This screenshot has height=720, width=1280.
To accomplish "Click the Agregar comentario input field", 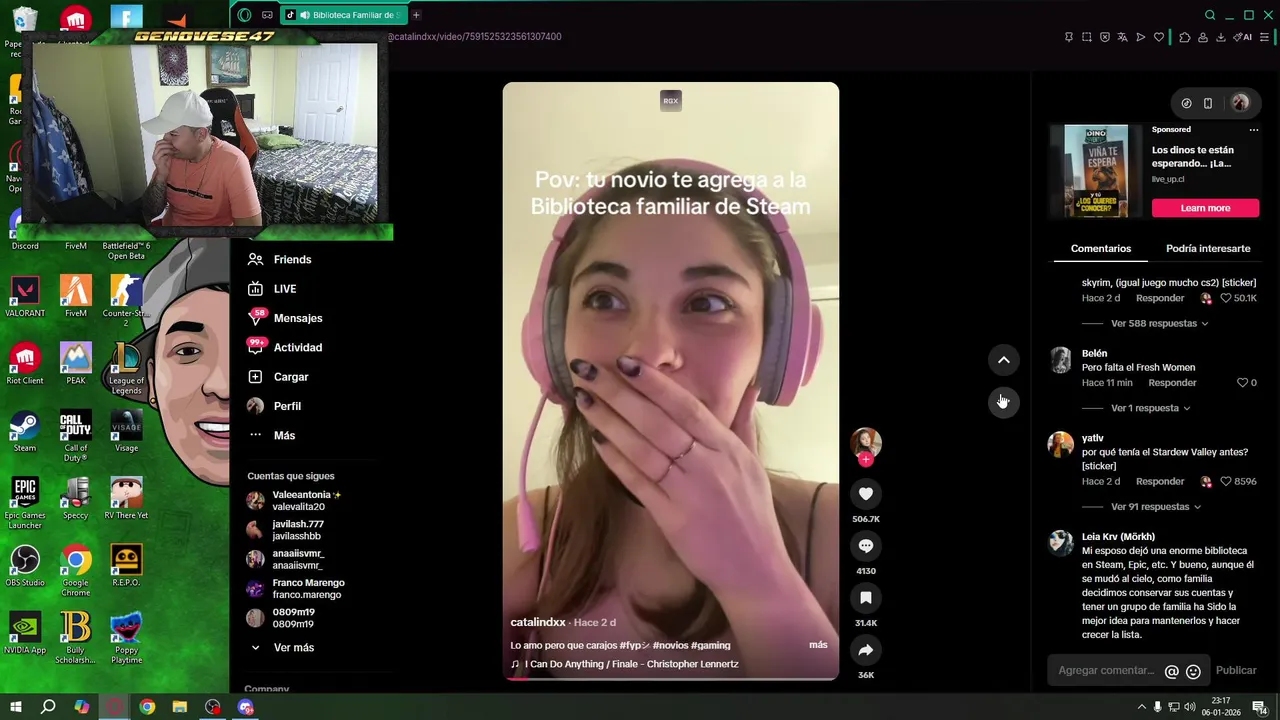I will [1106, 671].
